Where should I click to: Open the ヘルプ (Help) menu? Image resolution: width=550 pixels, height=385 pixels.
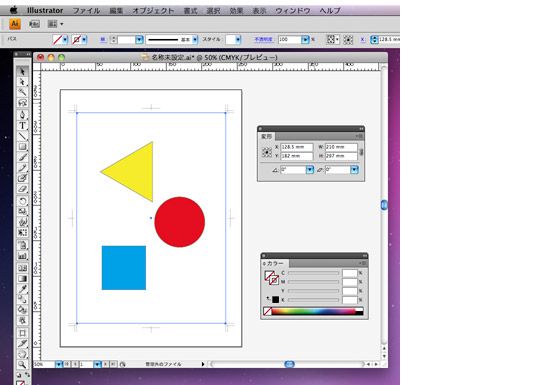(330, 11)
